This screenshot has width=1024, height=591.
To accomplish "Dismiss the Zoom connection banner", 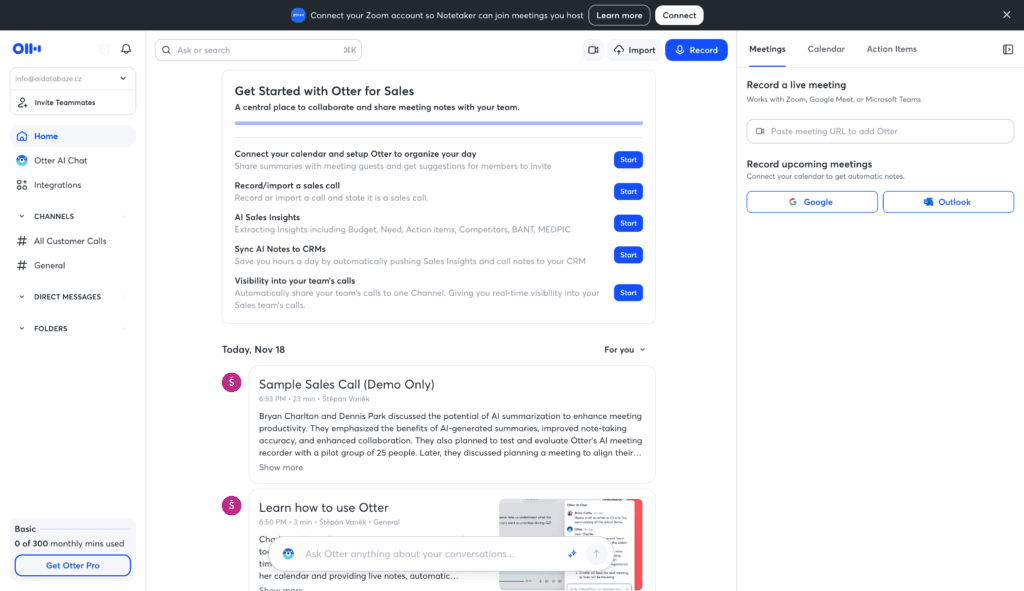I will pyautogui.click(x=1006, y=15).
